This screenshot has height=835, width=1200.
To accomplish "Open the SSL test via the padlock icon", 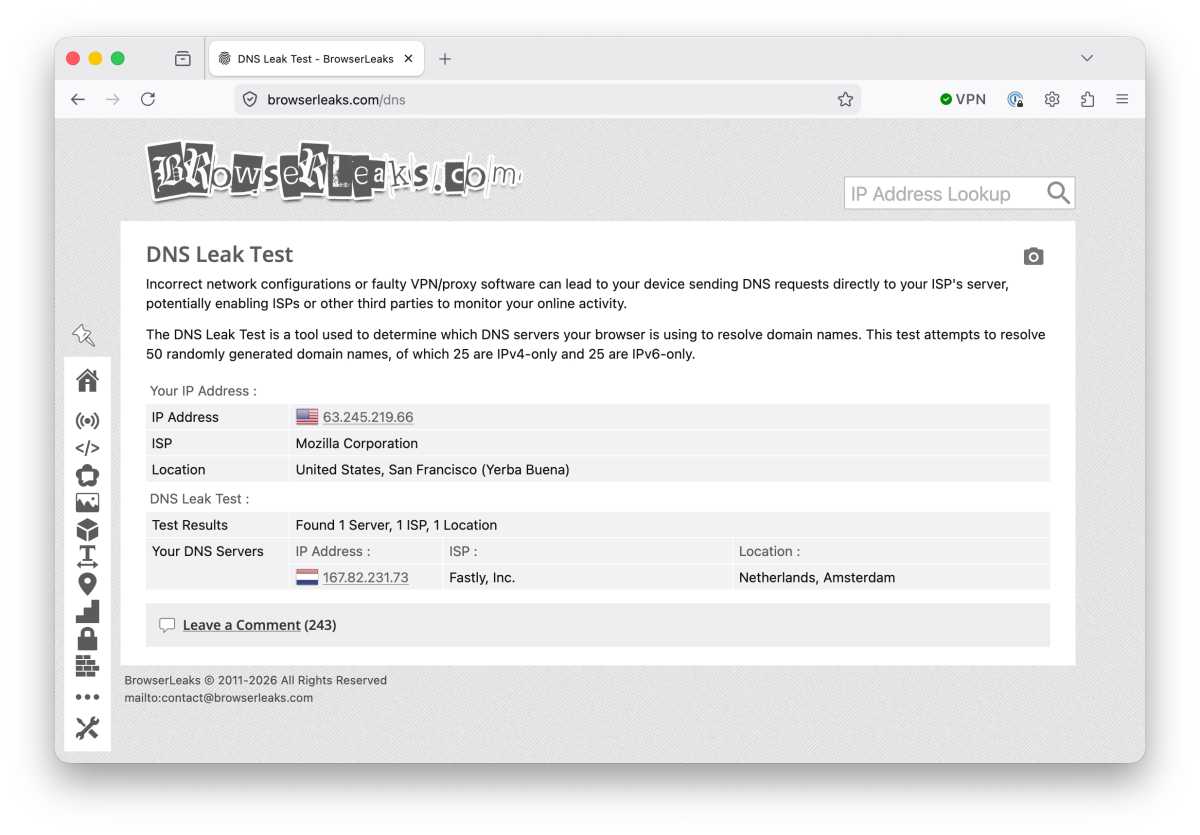I will point(87,637).
